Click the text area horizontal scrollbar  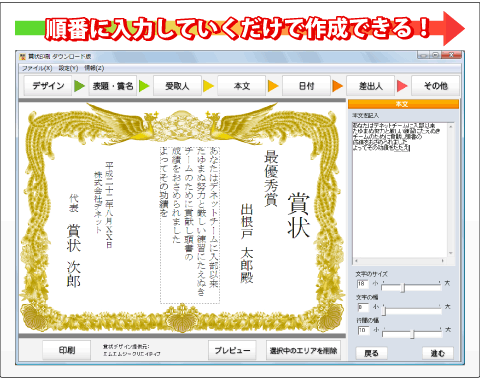(400, 261)
